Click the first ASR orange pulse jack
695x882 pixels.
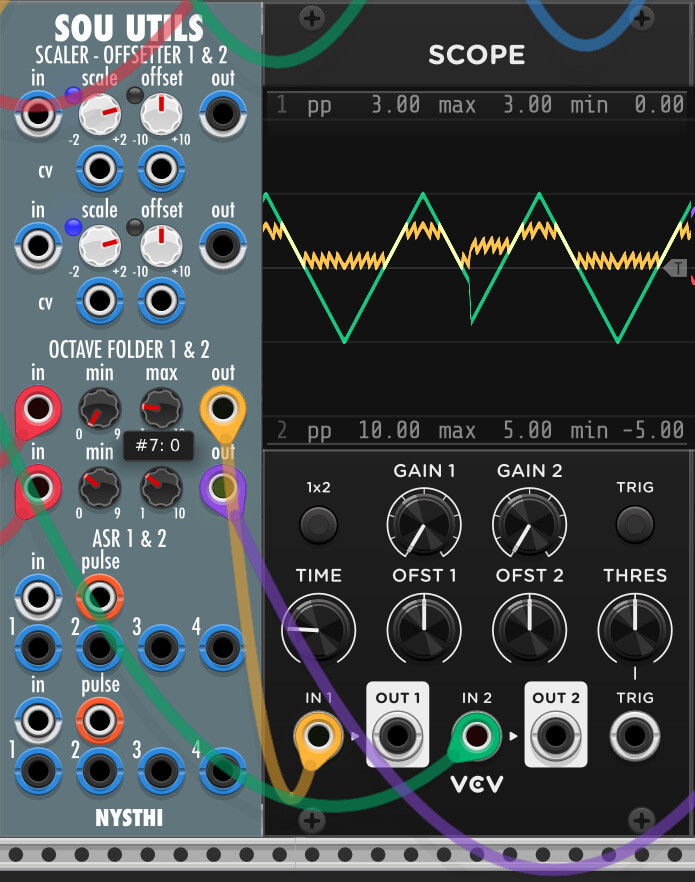[x=99, y=597]
